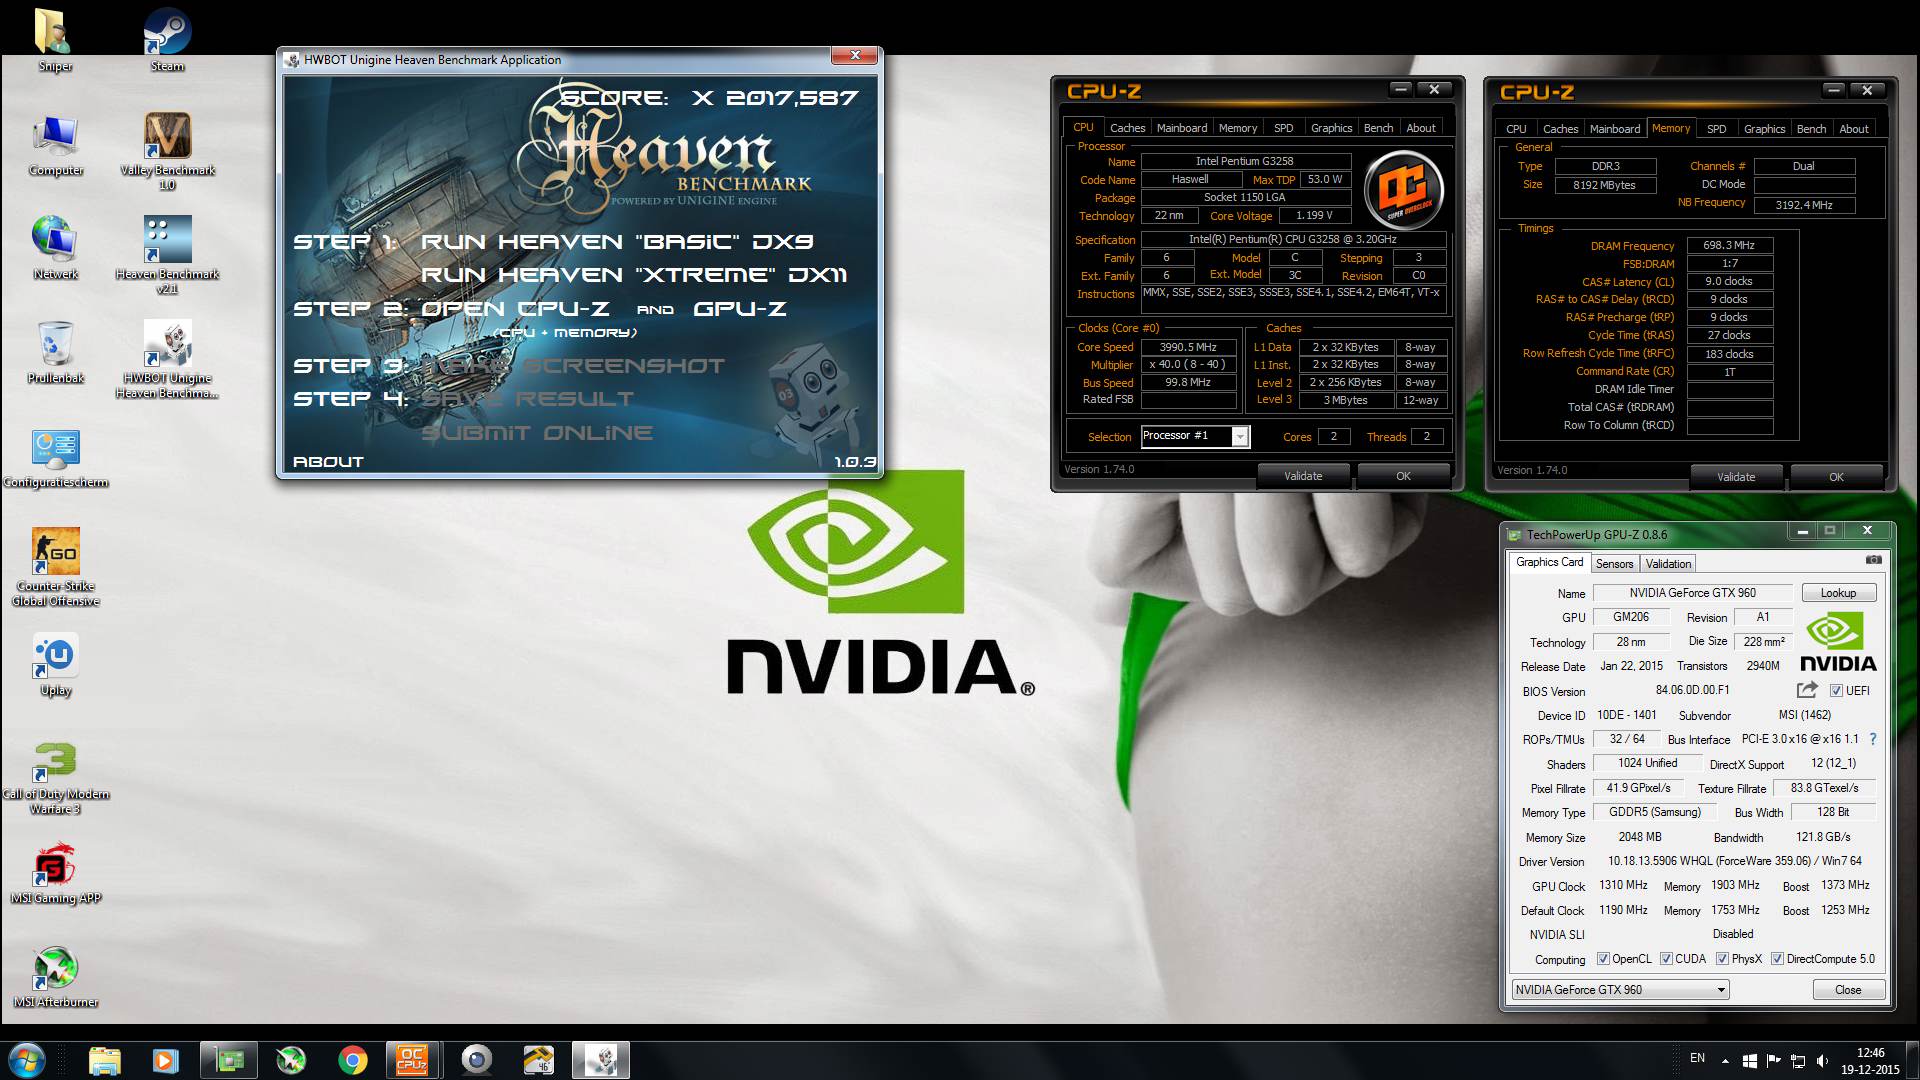Screen dimensions: 1920x1080
Task: Click the Lookup button in GPU-Z
Action: point(1838,593)
